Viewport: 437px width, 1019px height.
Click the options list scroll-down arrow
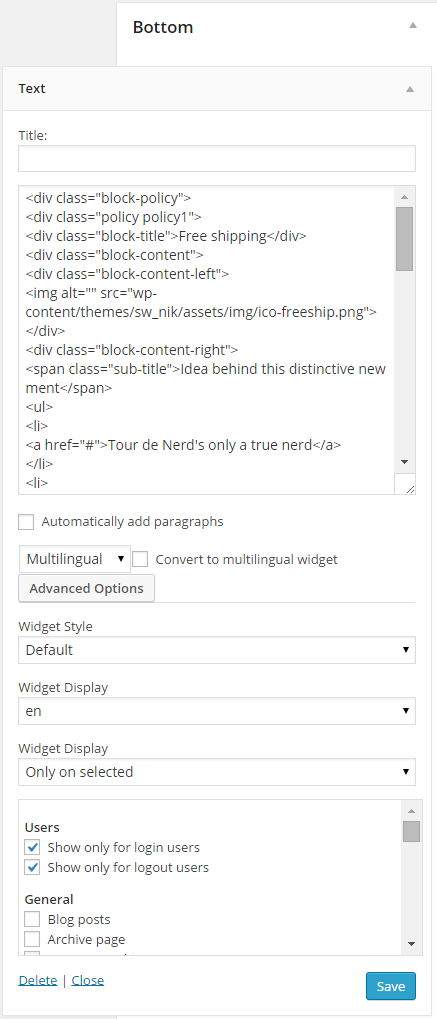411,944
